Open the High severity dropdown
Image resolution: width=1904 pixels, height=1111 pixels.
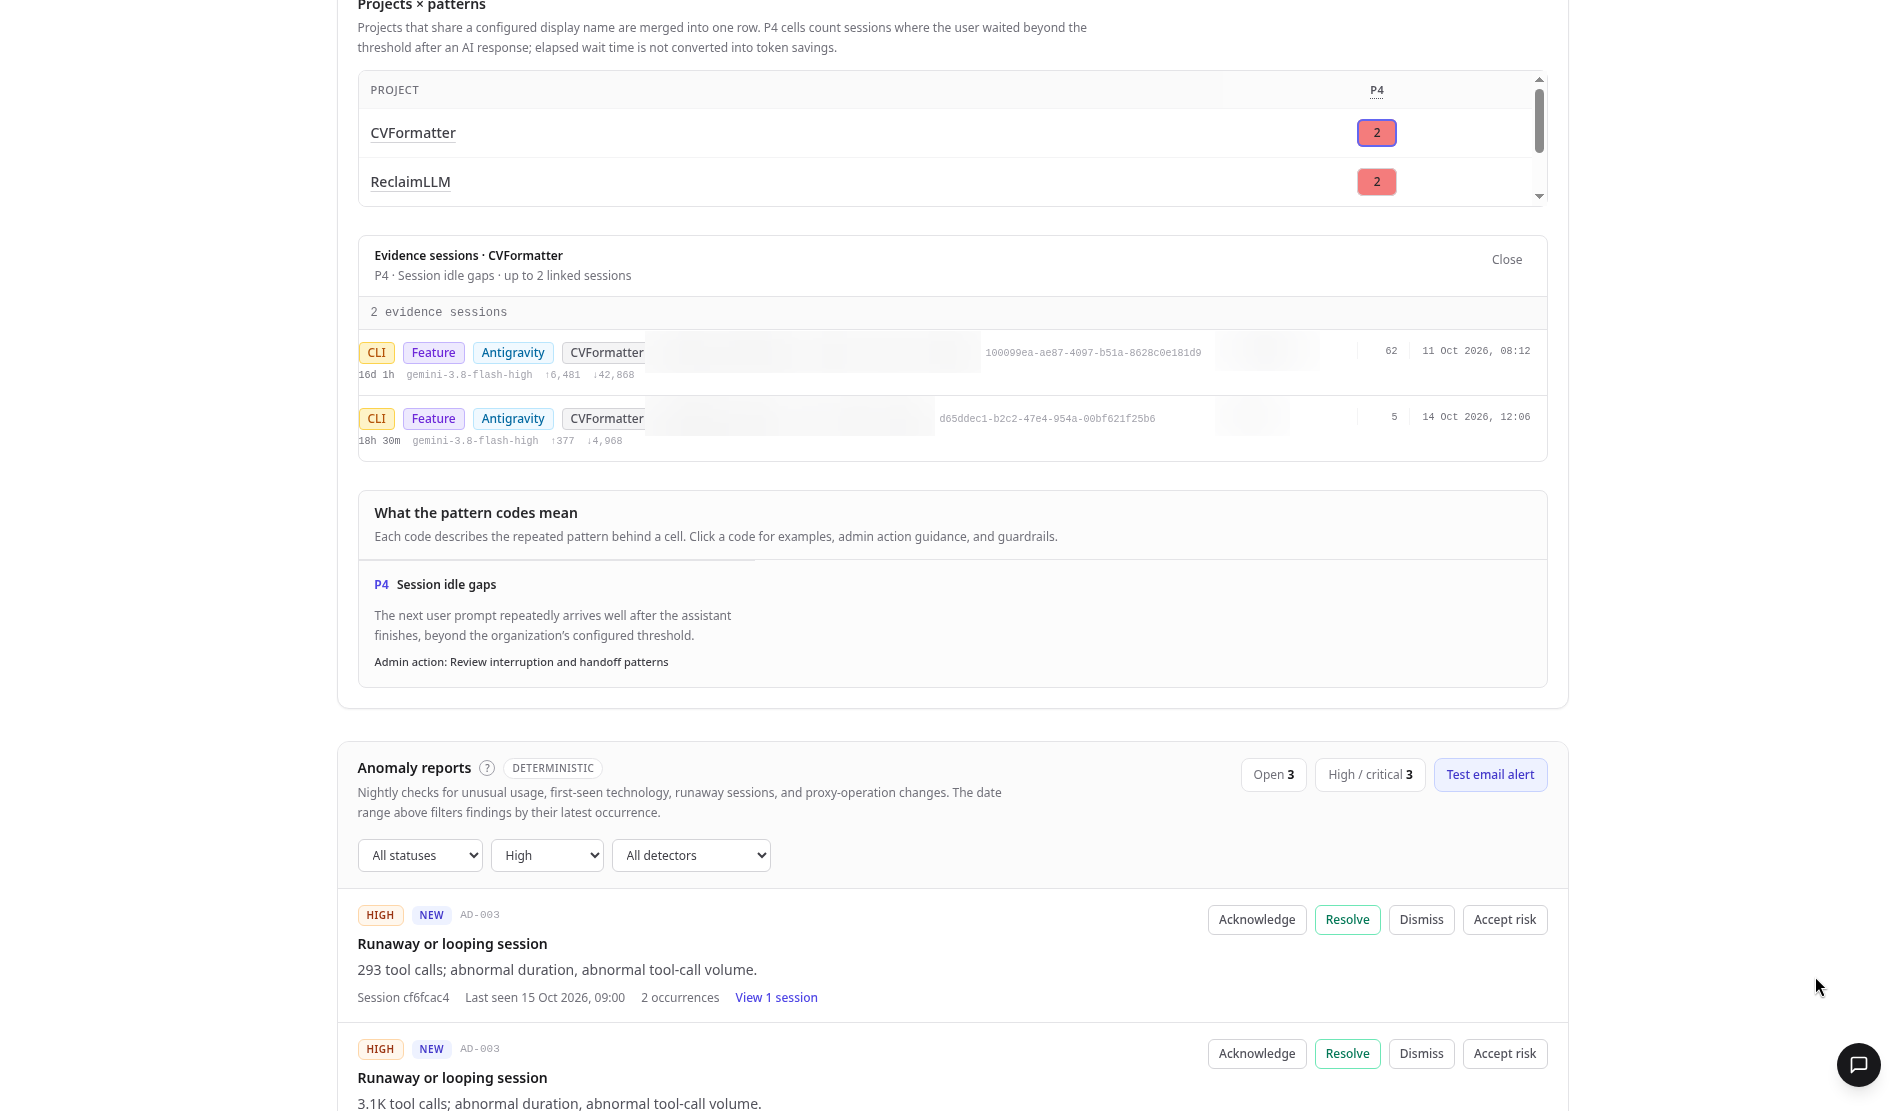point(547,855)
